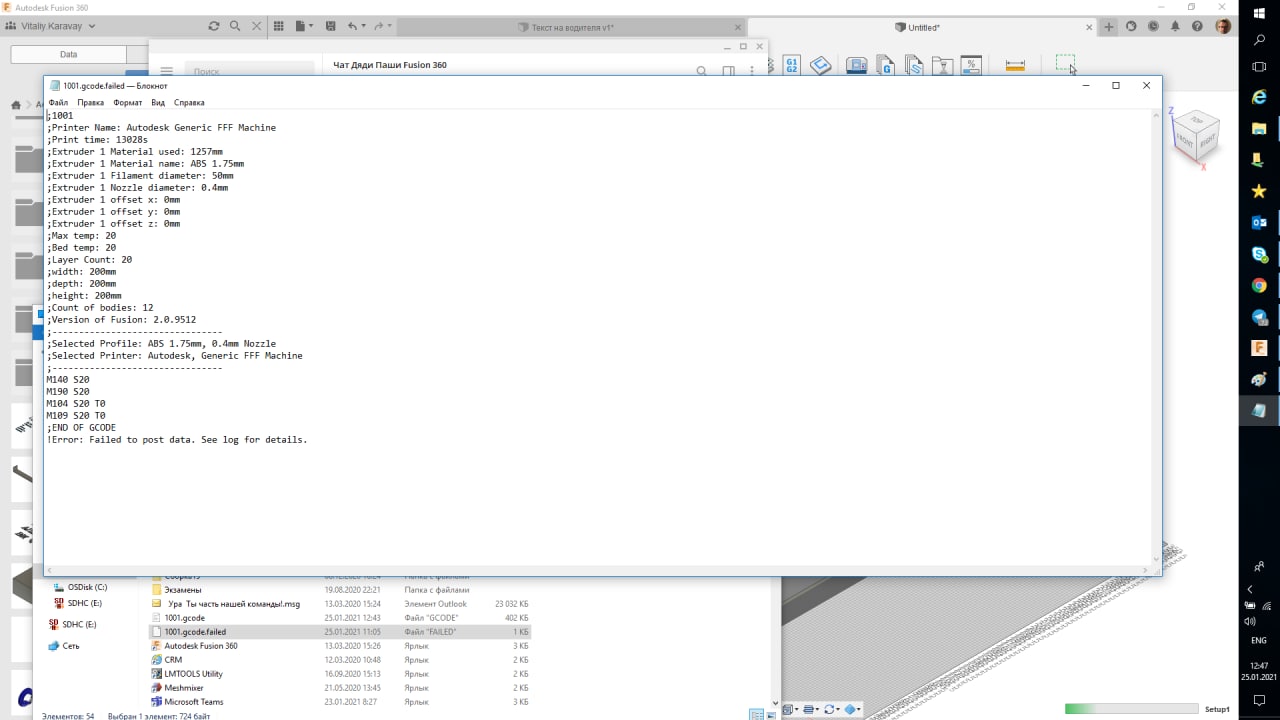The width and height of the screenshot is (1280, 720).
Task: Open search in Fusion 360 top bar
Action: [x=235, y=26]
